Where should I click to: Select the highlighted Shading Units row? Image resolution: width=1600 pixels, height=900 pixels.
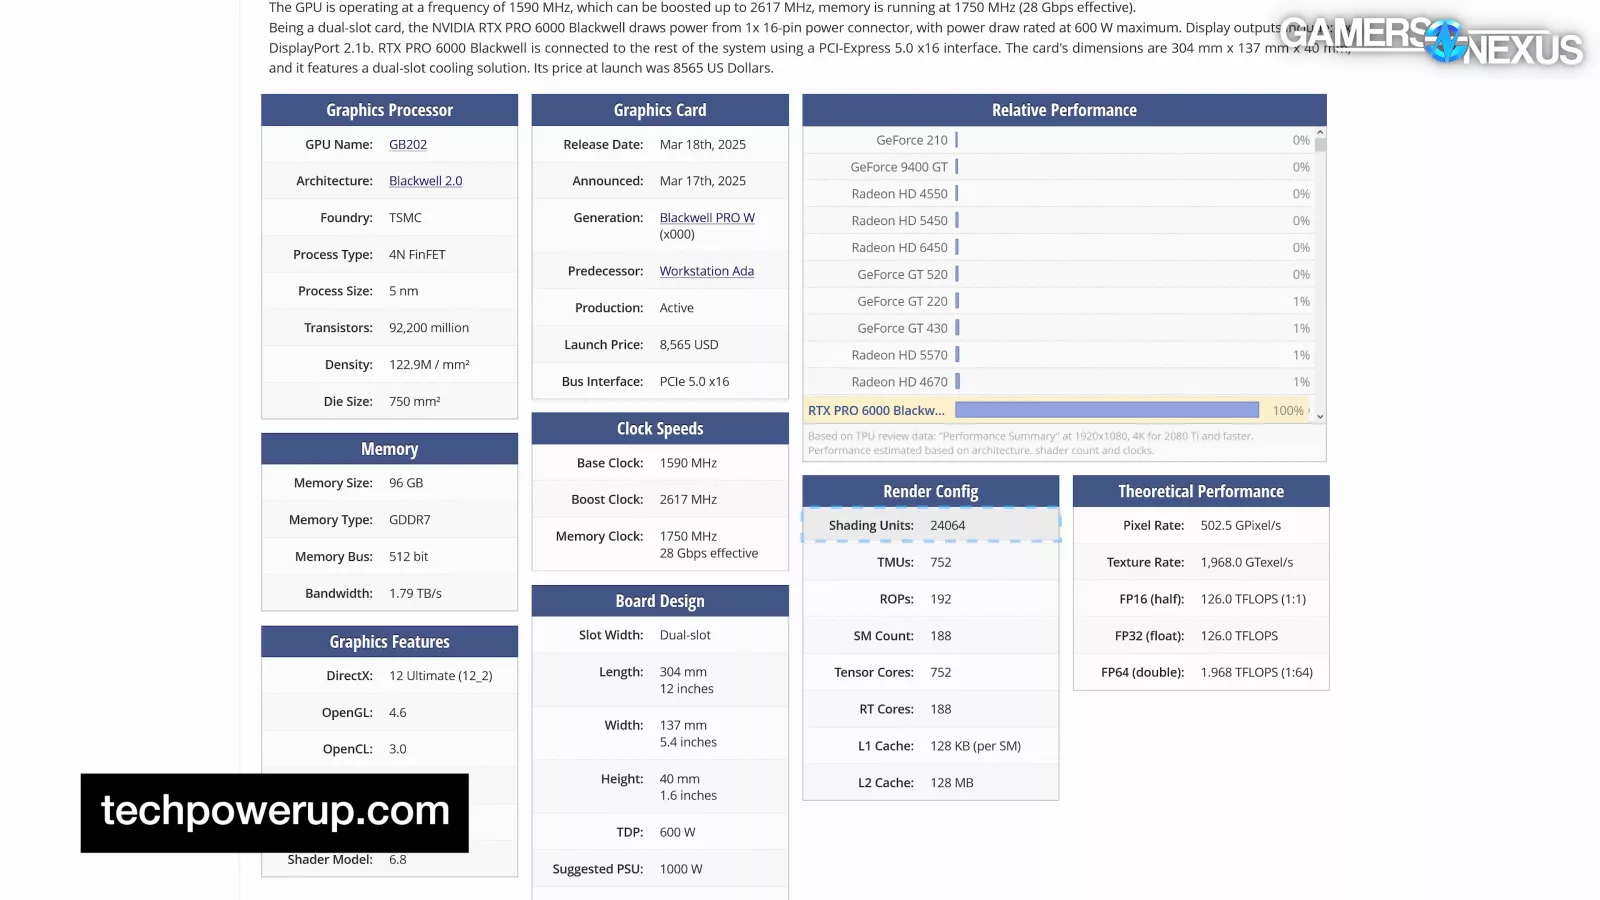coord(930,526)
